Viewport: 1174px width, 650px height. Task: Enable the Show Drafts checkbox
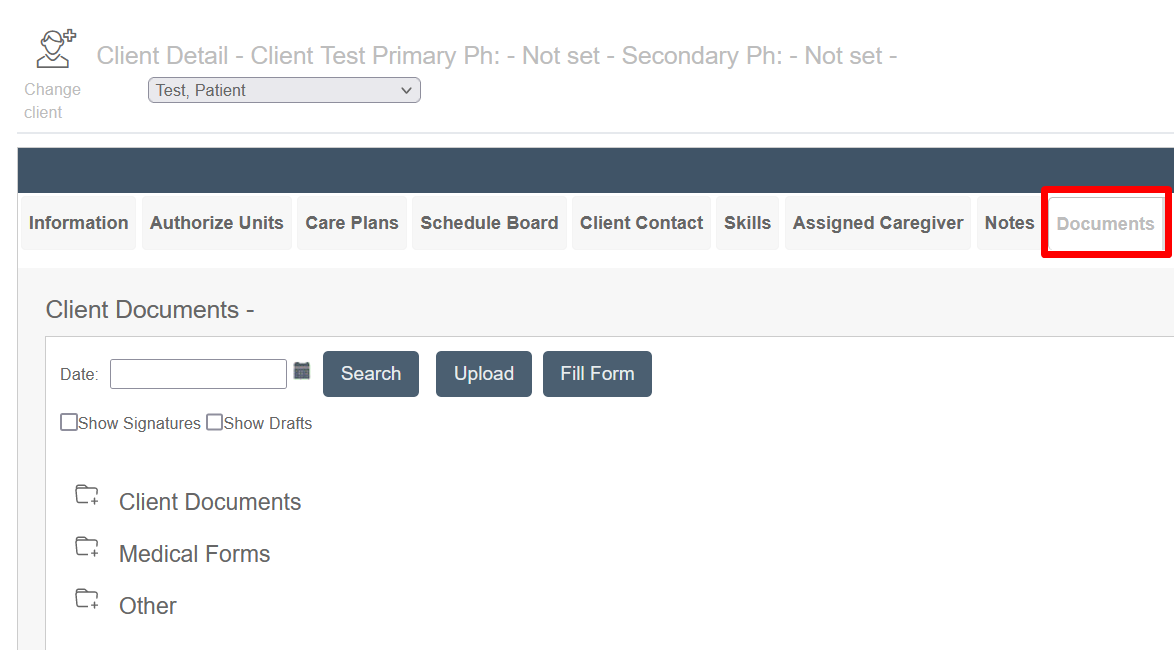click(x=214, y=422)
